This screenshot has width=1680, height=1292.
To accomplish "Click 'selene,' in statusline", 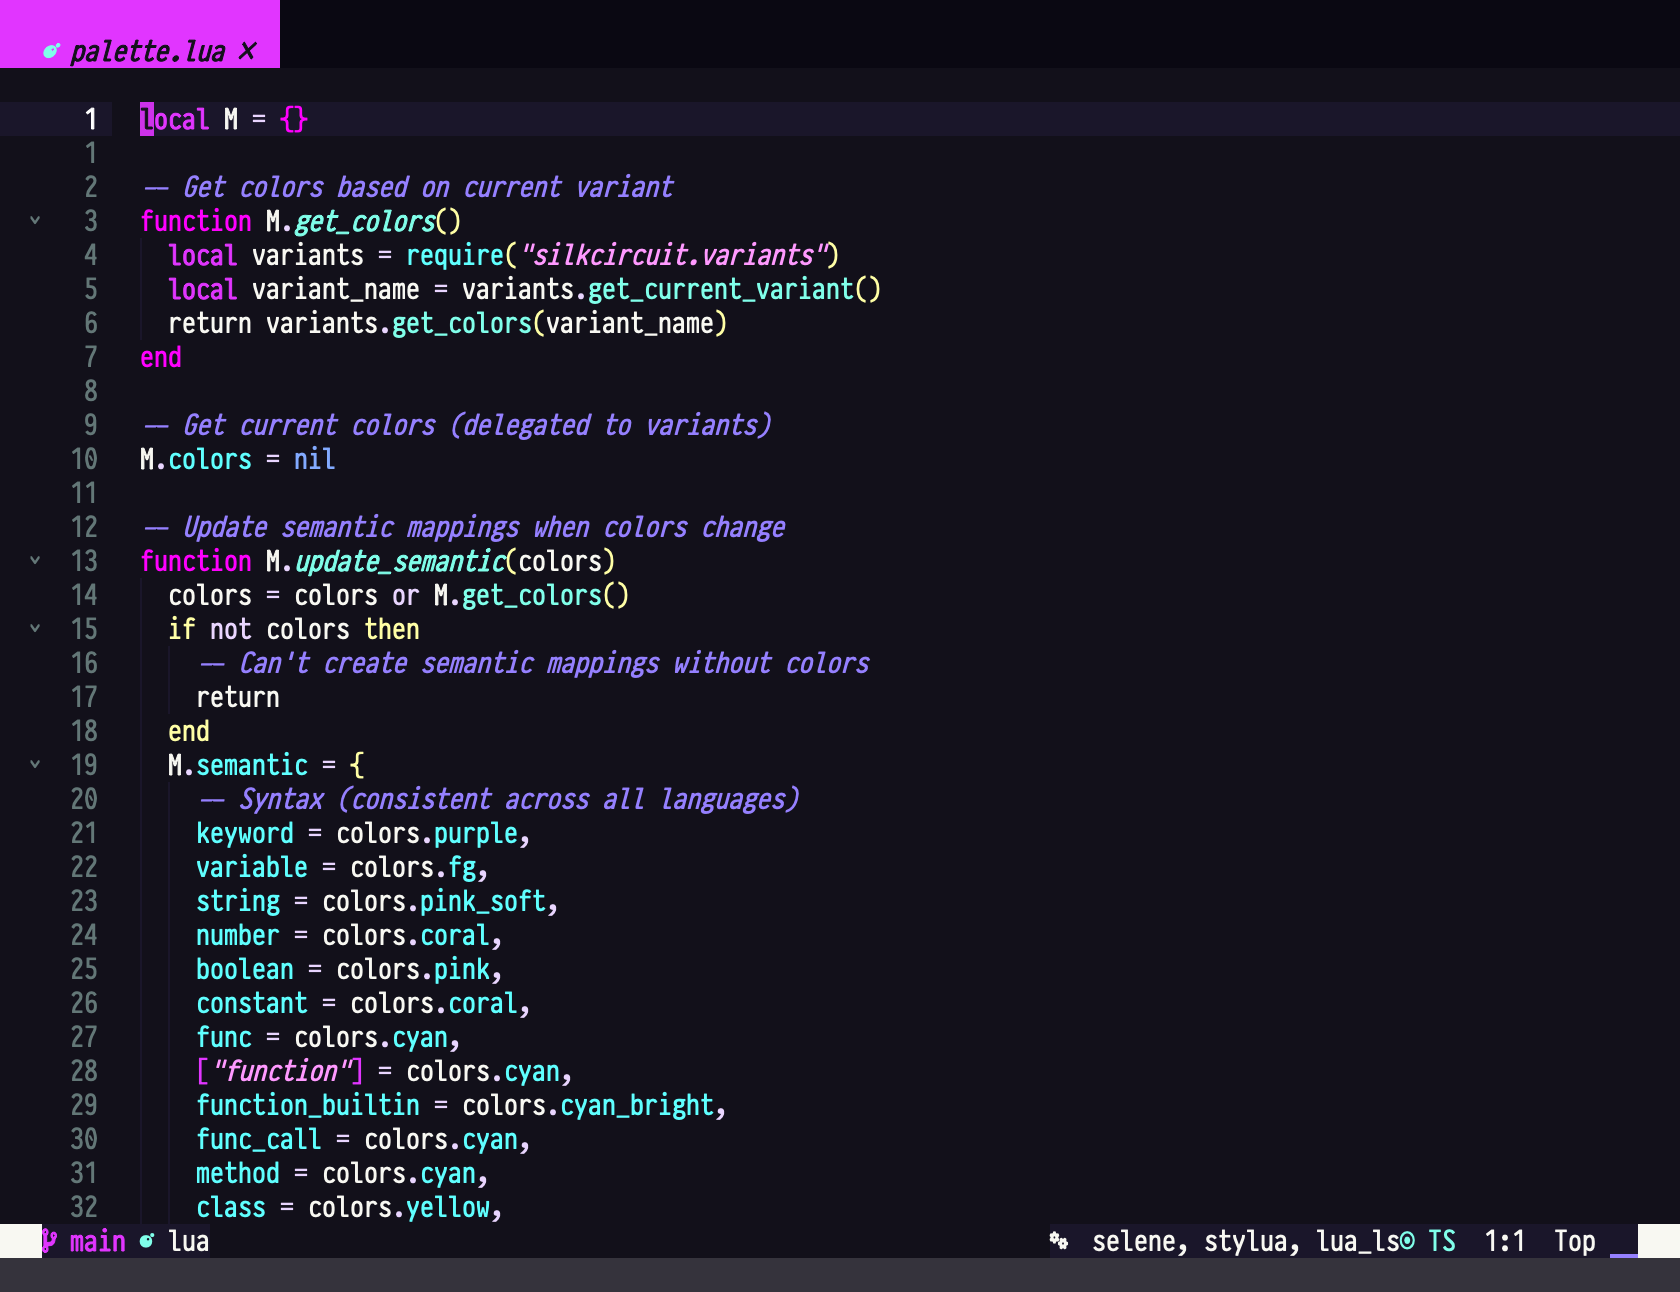I will (x=1140, y=1241).
